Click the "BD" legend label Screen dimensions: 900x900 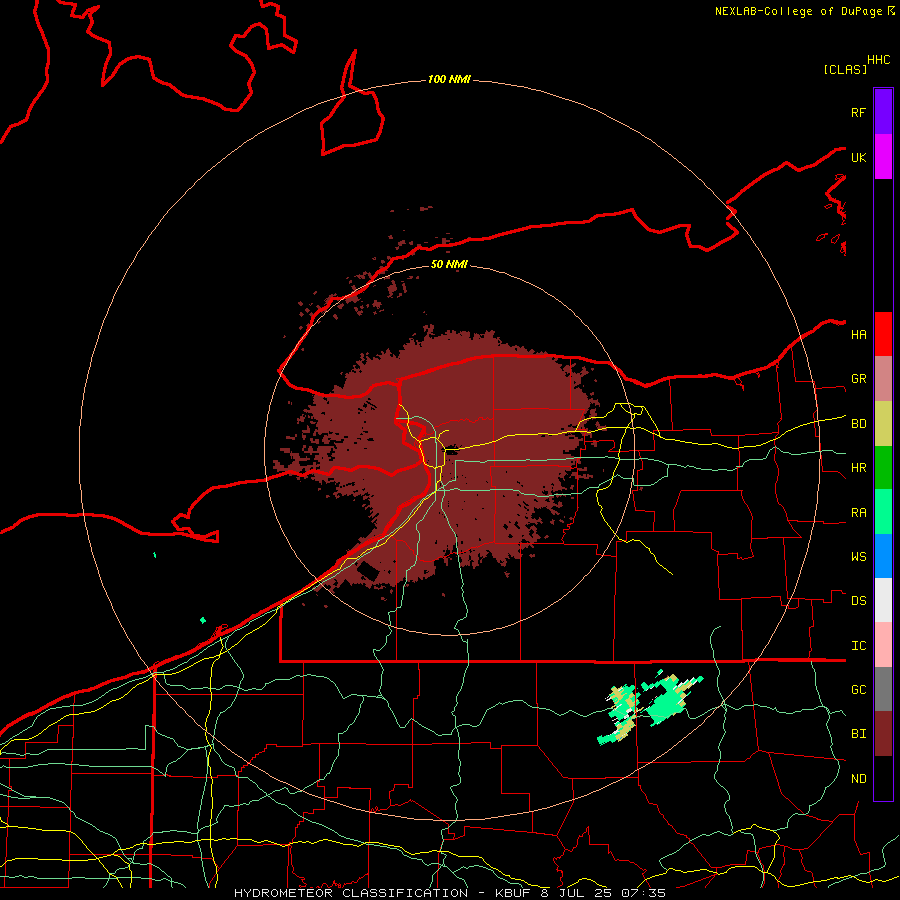click(858, 424)
